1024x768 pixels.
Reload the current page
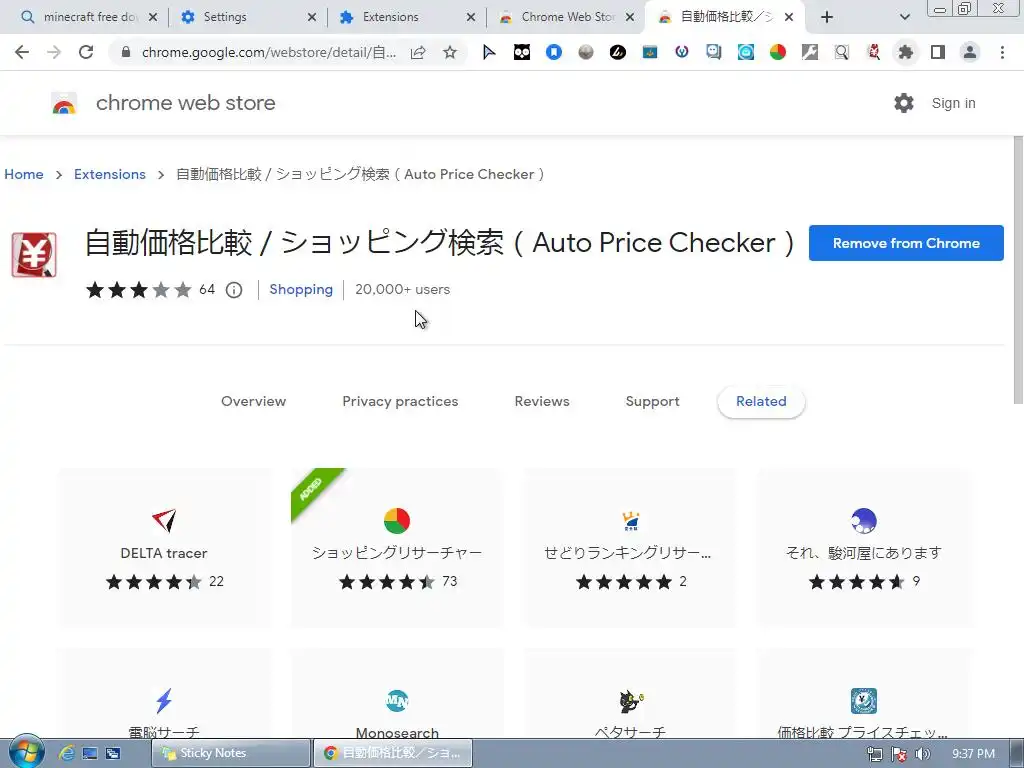pos(86,52)
